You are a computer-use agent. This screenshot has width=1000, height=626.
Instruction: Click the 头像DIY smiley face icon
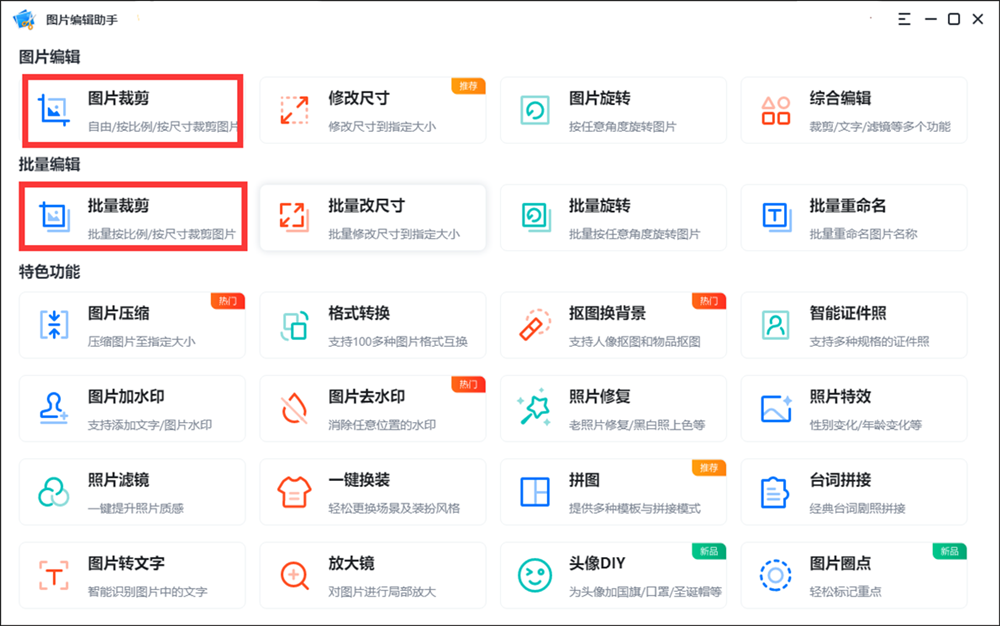pos(534,576)
